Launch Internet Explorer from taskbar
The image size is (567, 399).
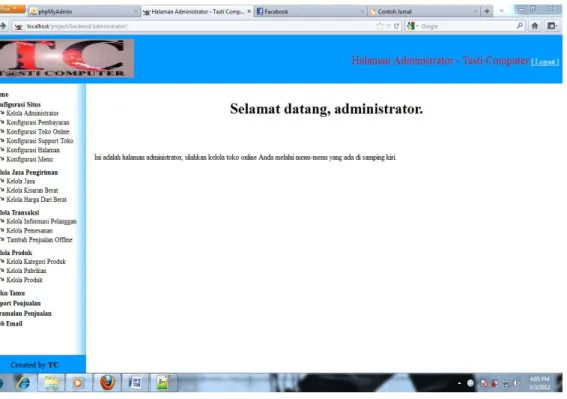(24, 382)
